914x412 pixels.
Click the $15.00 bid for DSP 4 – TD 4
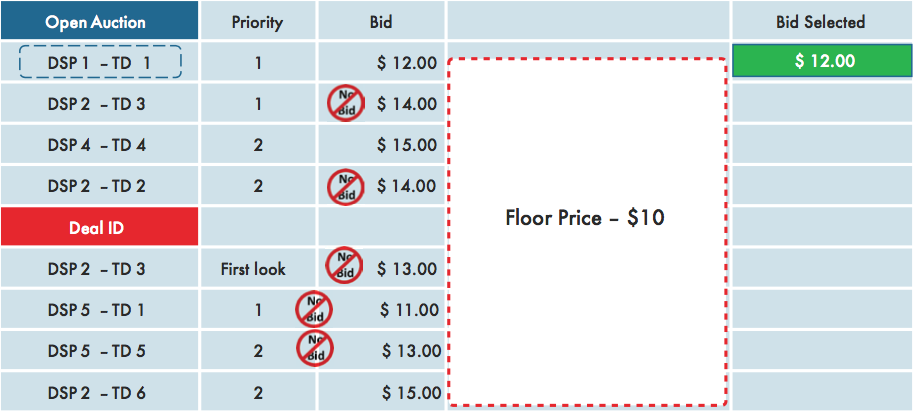click(x=407, y=145)
